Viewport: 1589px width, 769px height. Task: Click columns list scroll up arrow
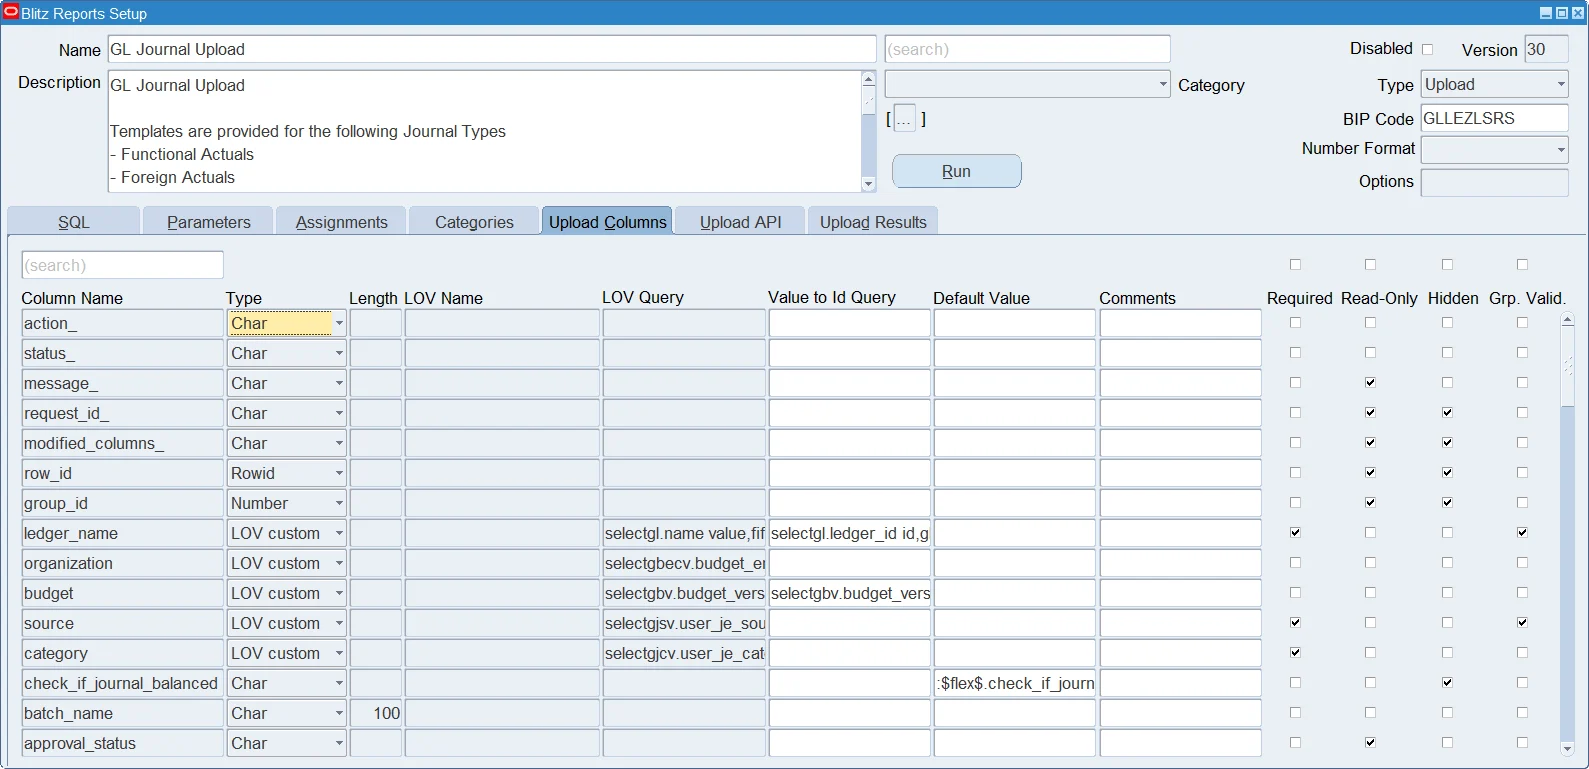(1567, 319)
